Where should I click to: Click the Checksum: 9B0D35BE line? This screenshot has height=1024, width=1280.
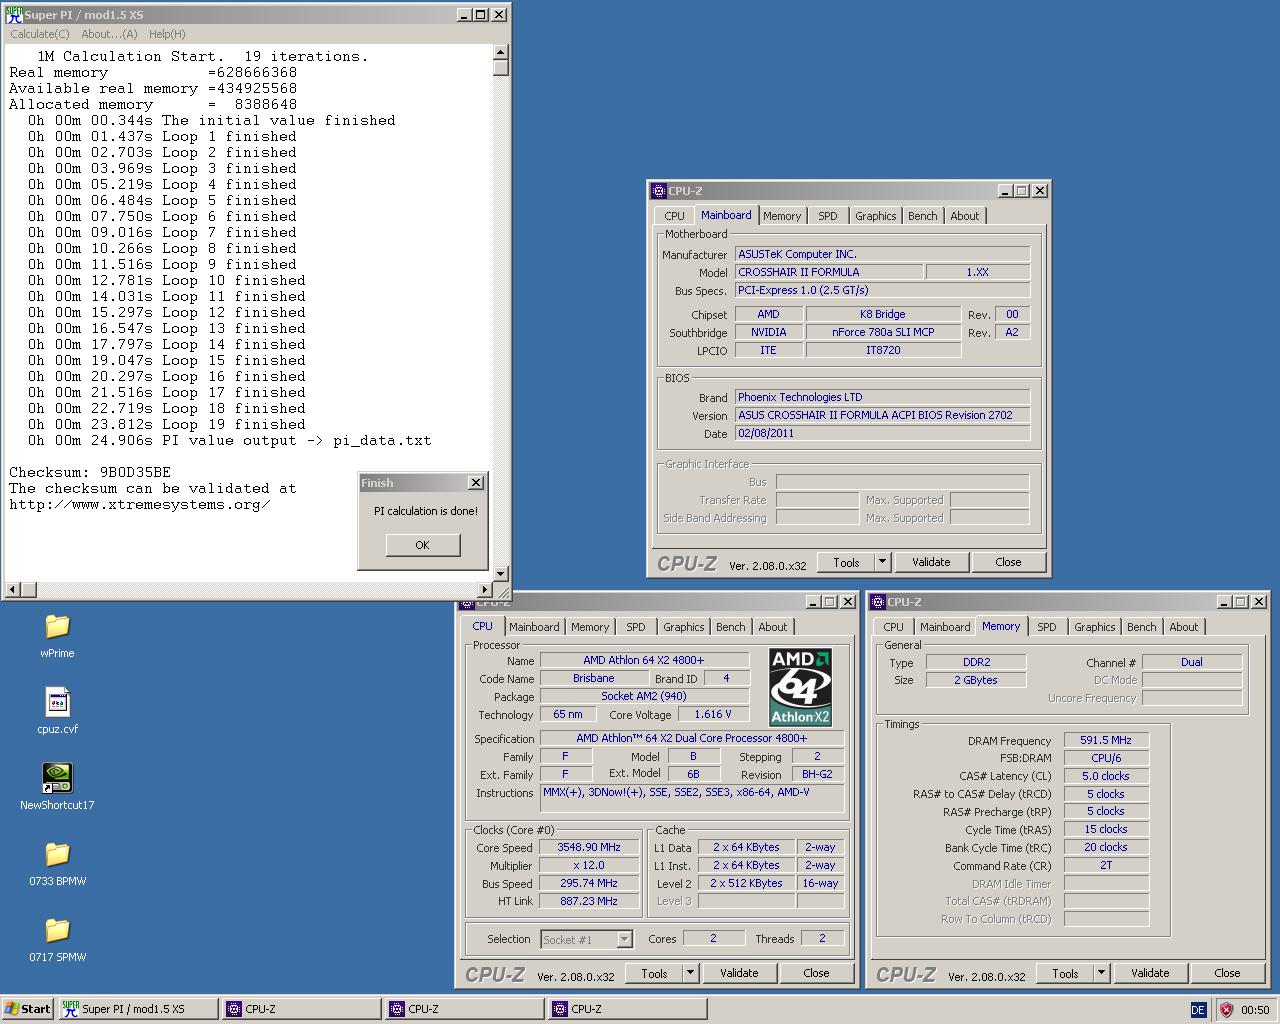pos(90,472)
